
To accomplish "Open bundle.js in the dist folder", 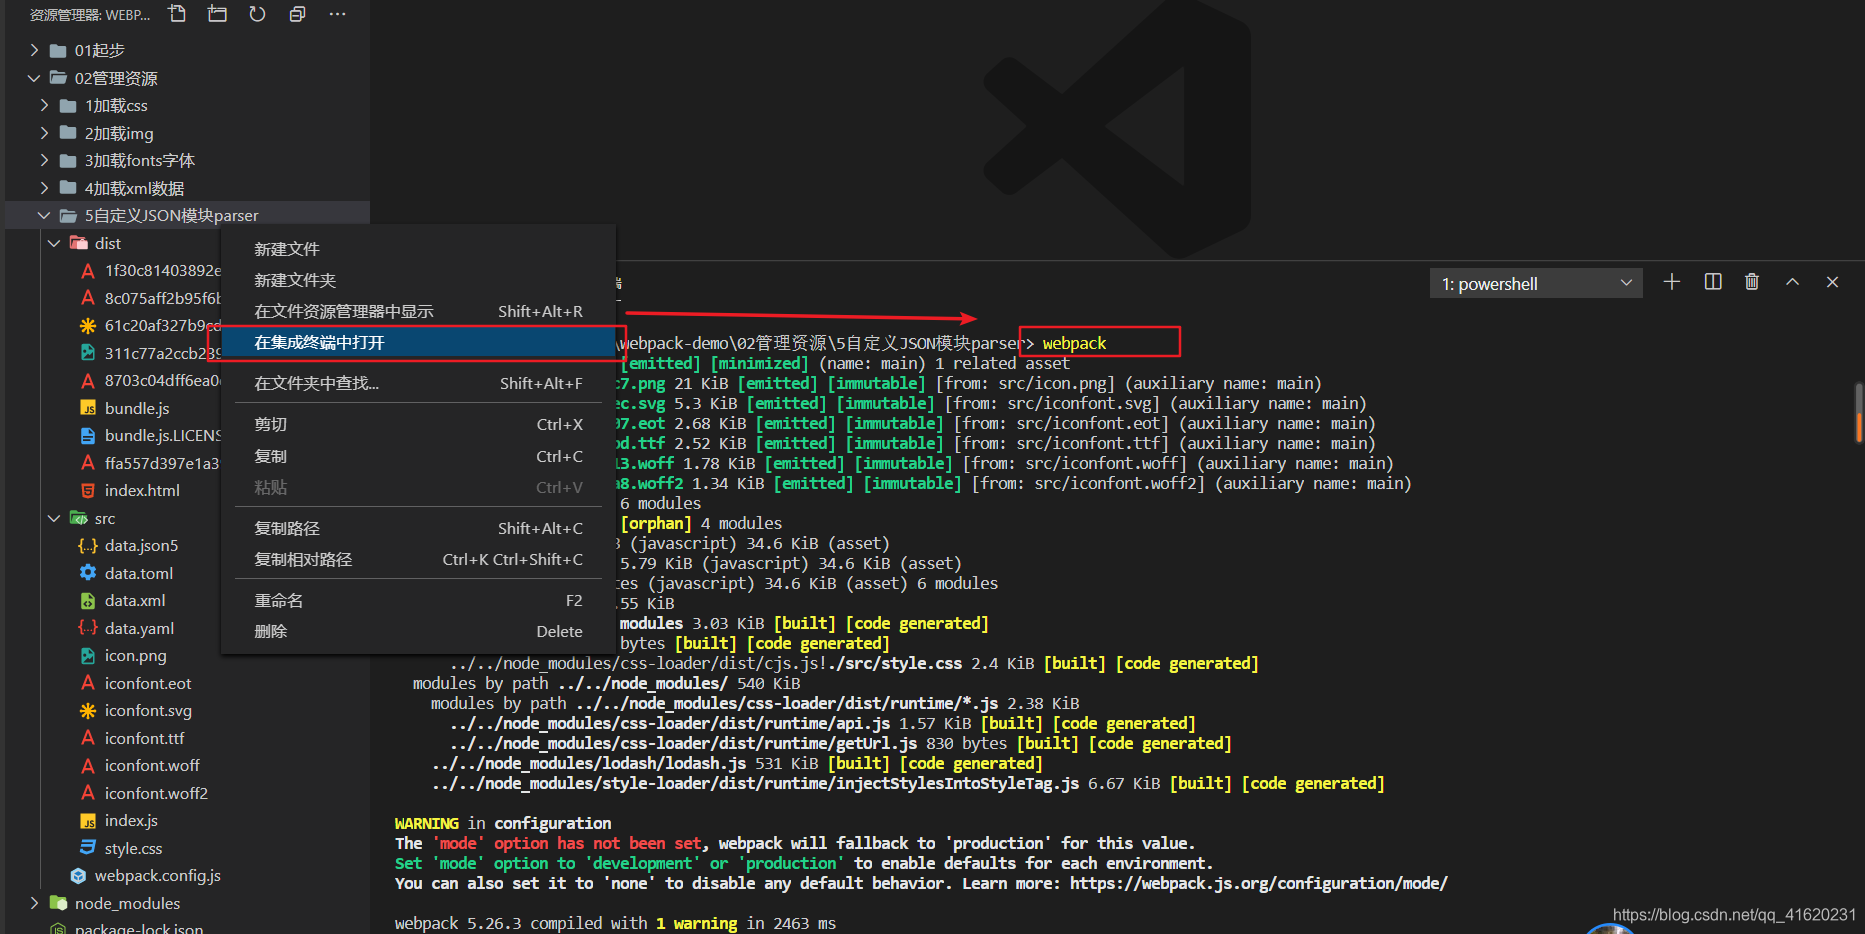I will tap(137, 408).
